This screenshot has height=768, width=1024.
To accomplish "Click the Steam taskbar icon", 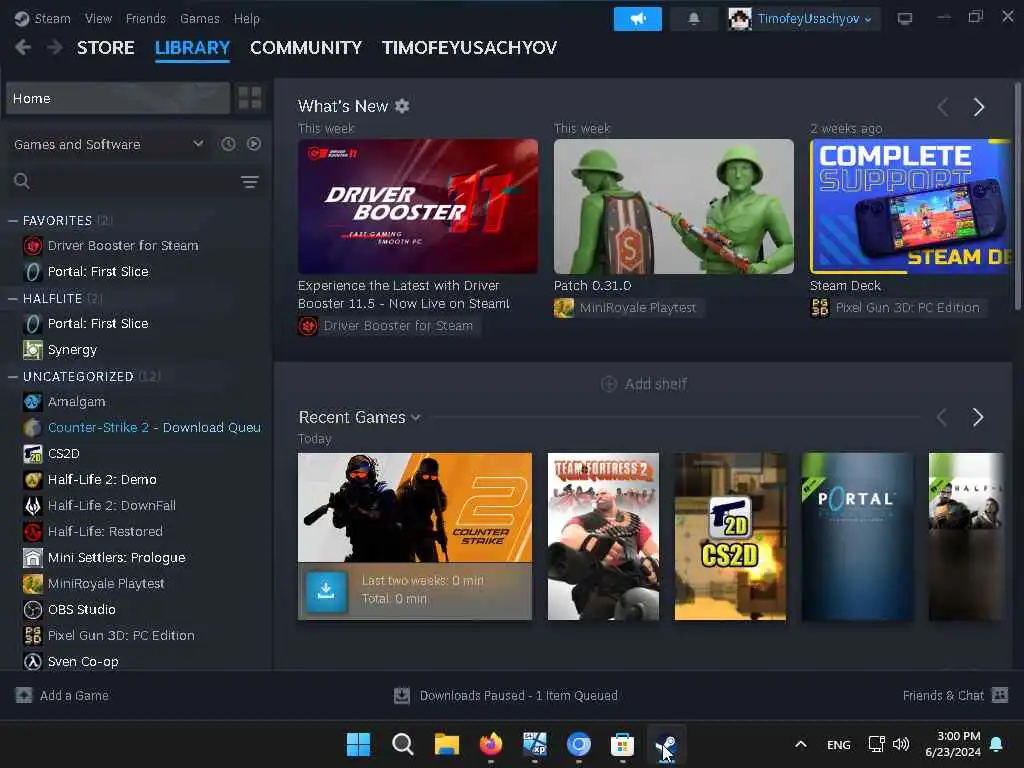I will pos(666,744).
